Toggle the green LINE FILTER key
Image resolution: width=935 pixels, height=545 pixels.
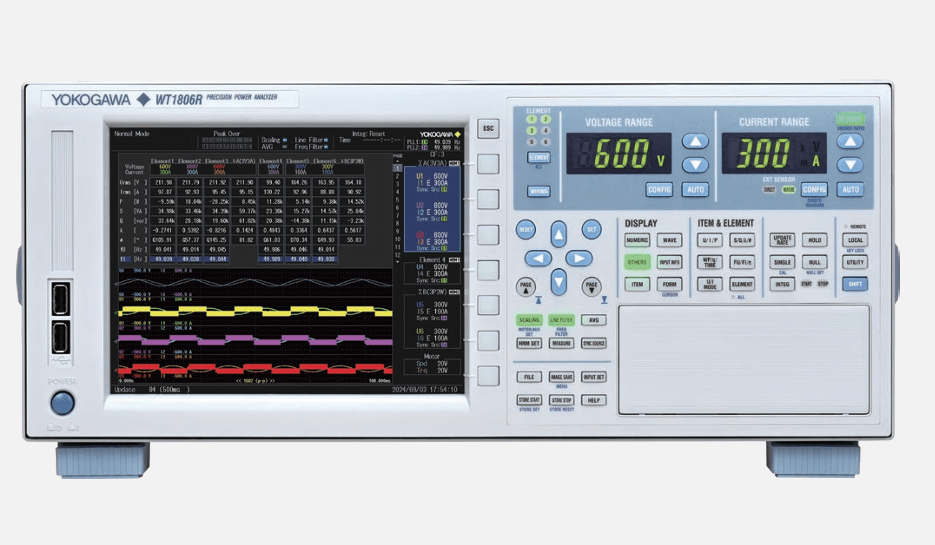561,320
